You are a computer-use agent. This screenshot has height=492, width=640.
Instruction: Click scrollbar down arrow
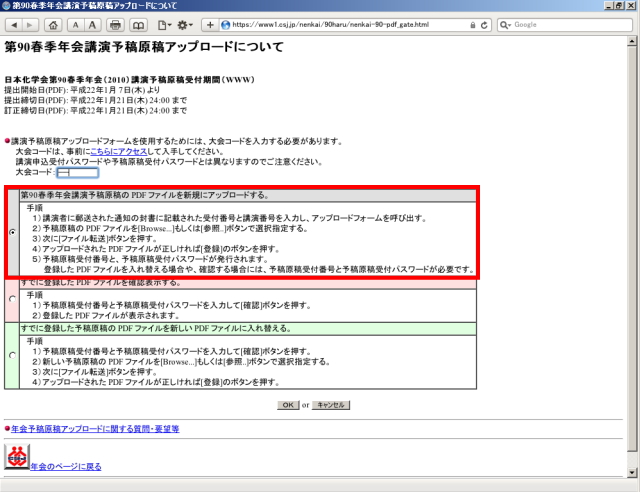(x=632, y=473)
